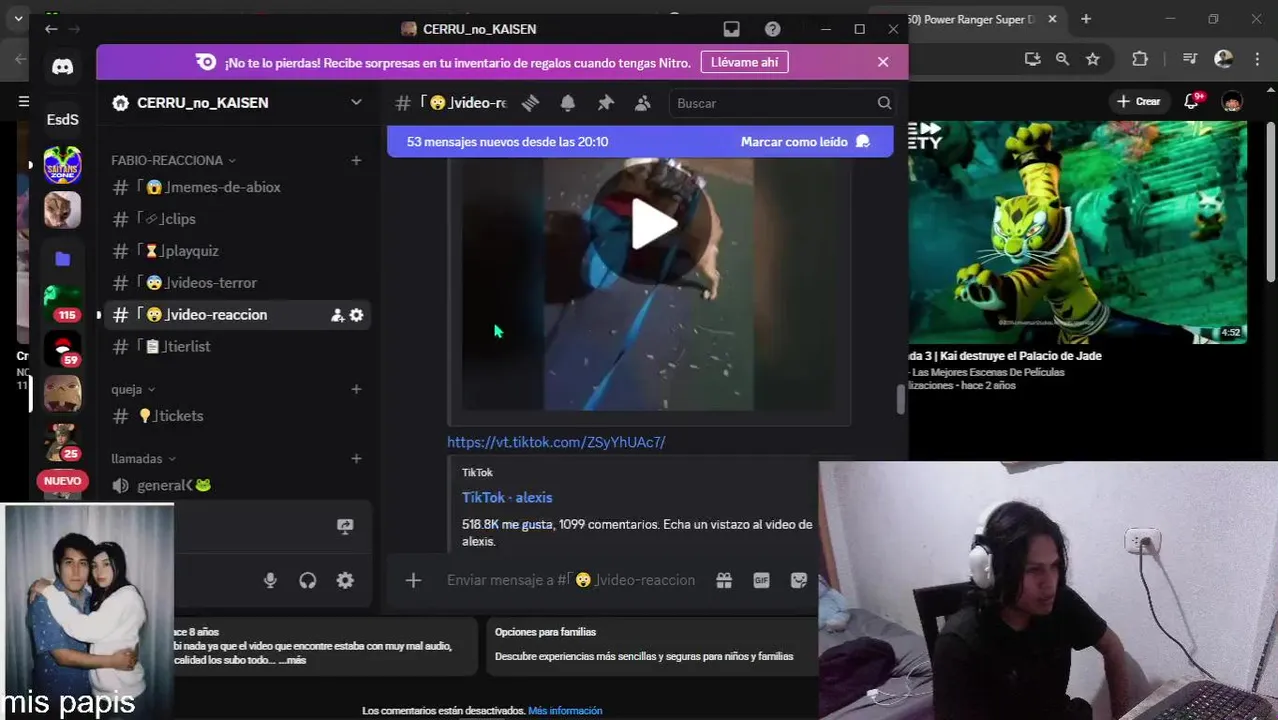Open pinned messages icon
Screen dimensions: 1278x720
[605, 103]
